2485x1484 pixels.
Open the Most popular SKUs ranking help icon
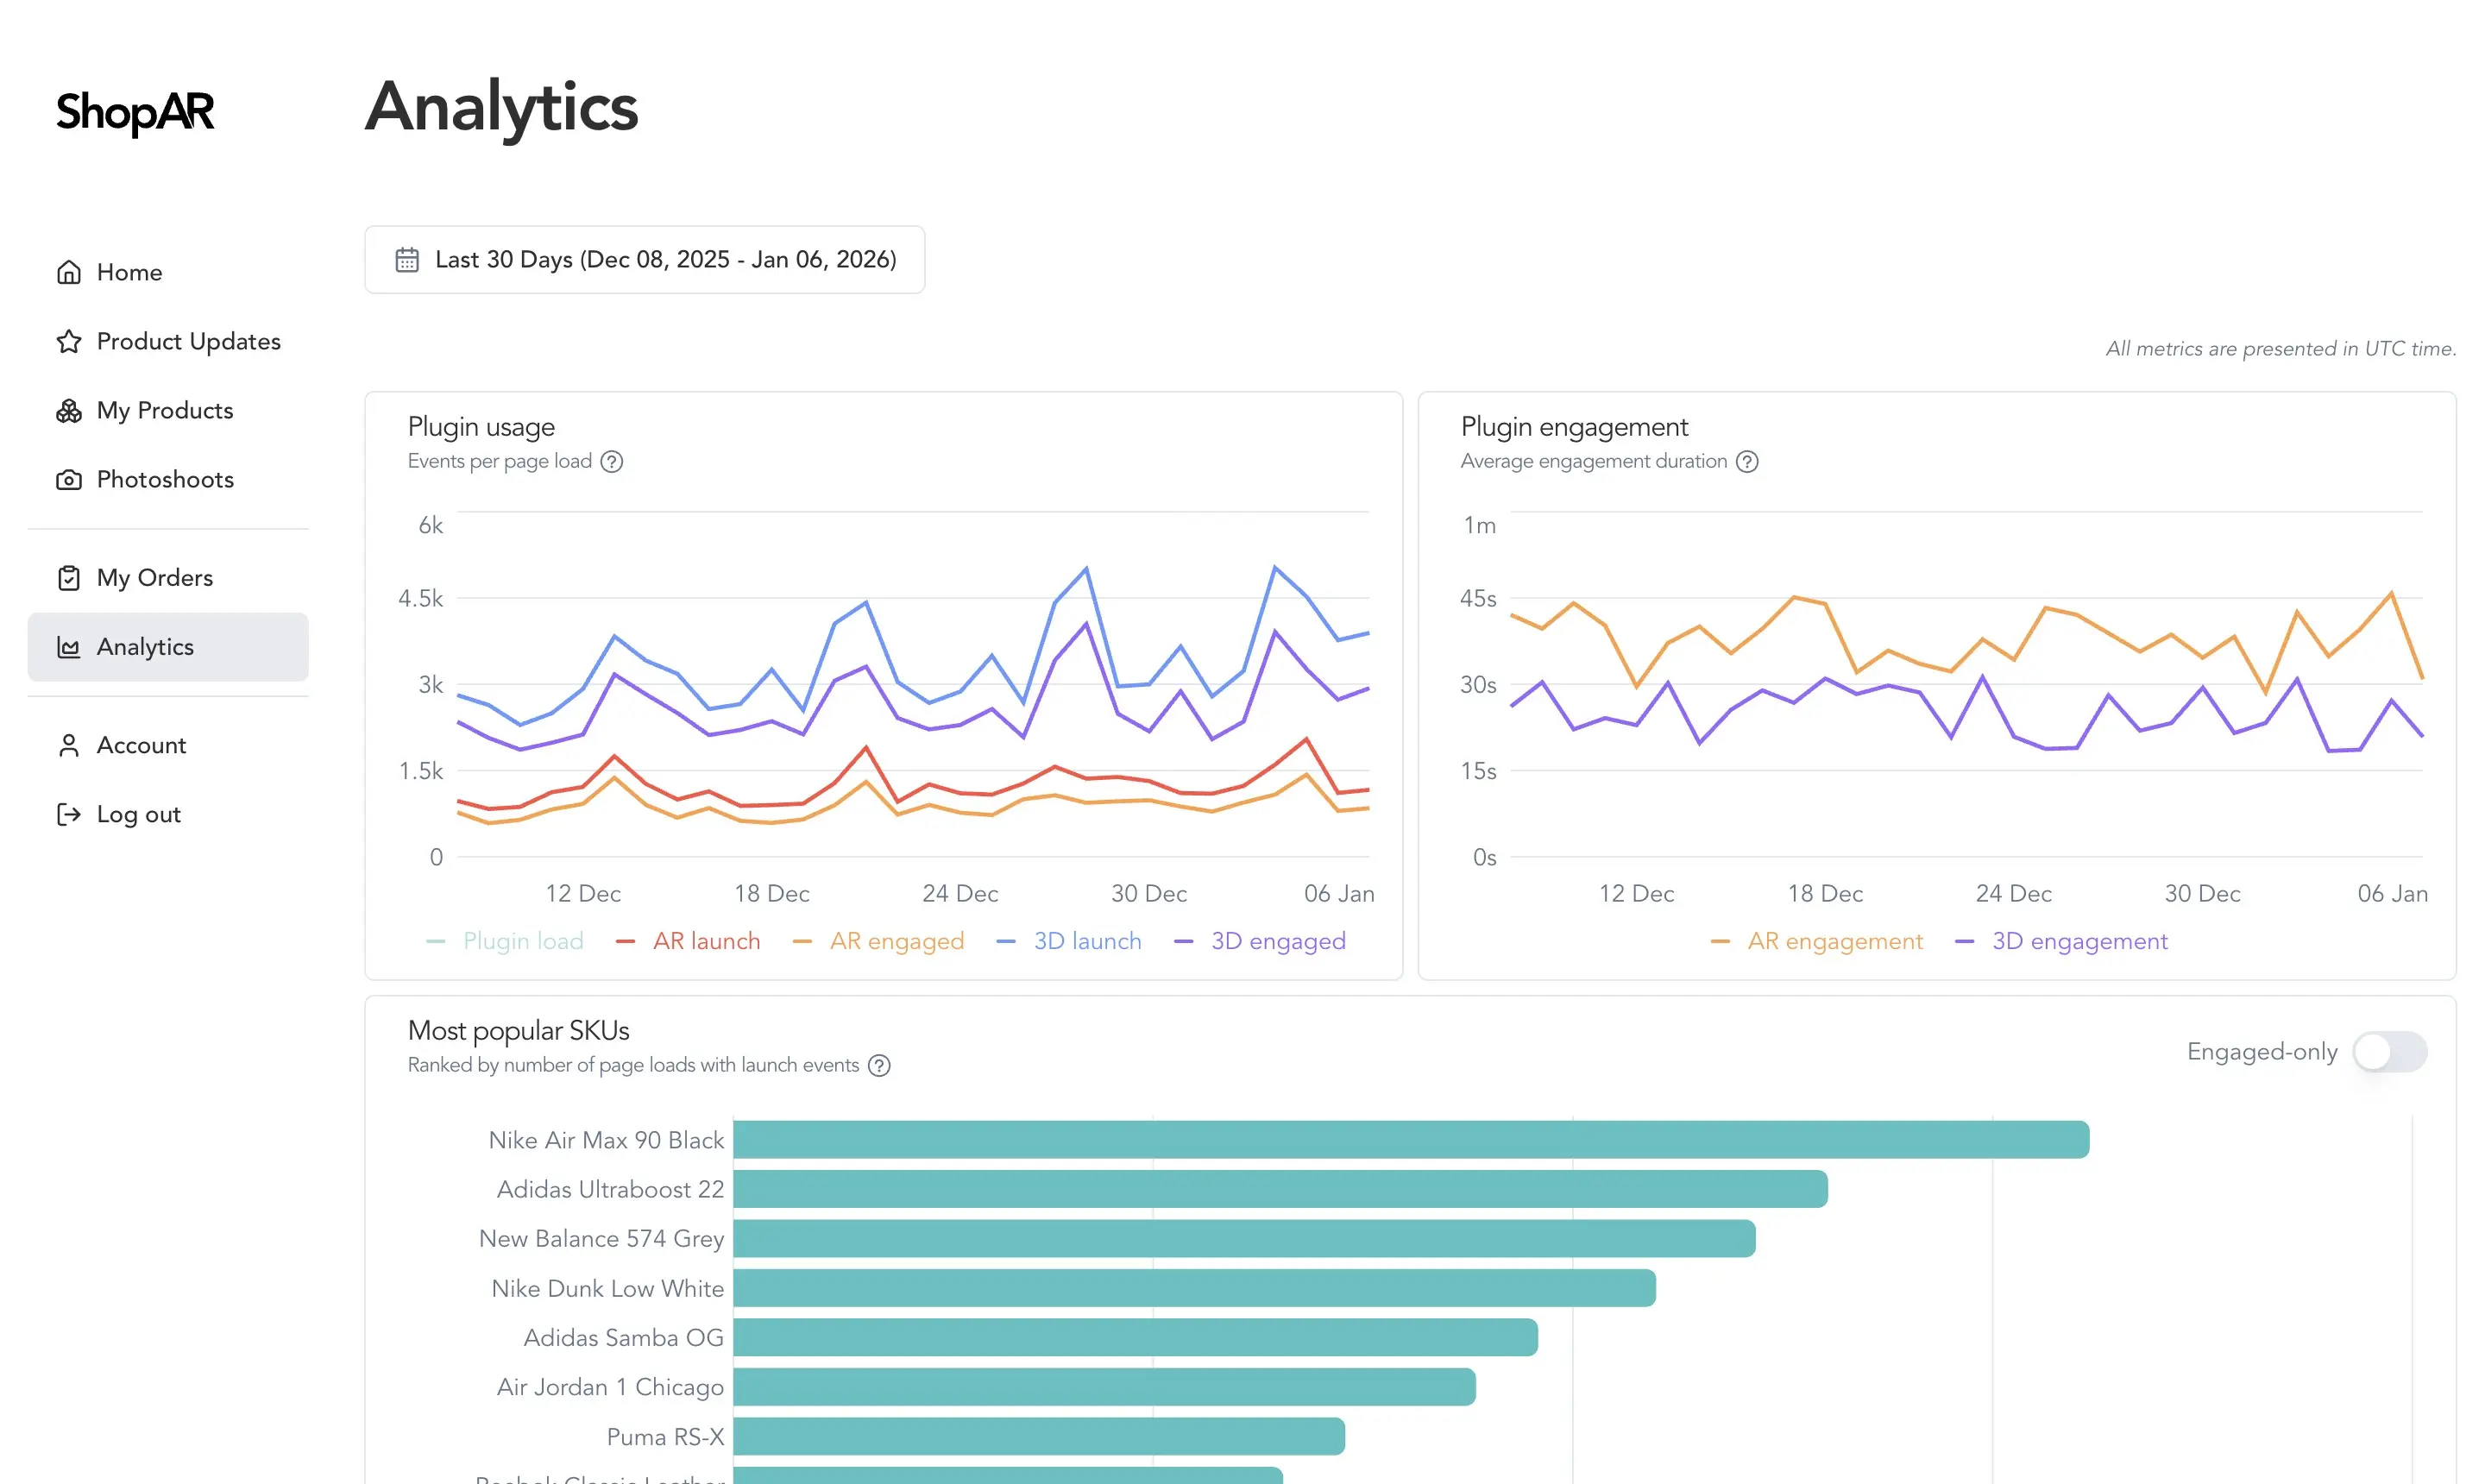(879, 1065)
